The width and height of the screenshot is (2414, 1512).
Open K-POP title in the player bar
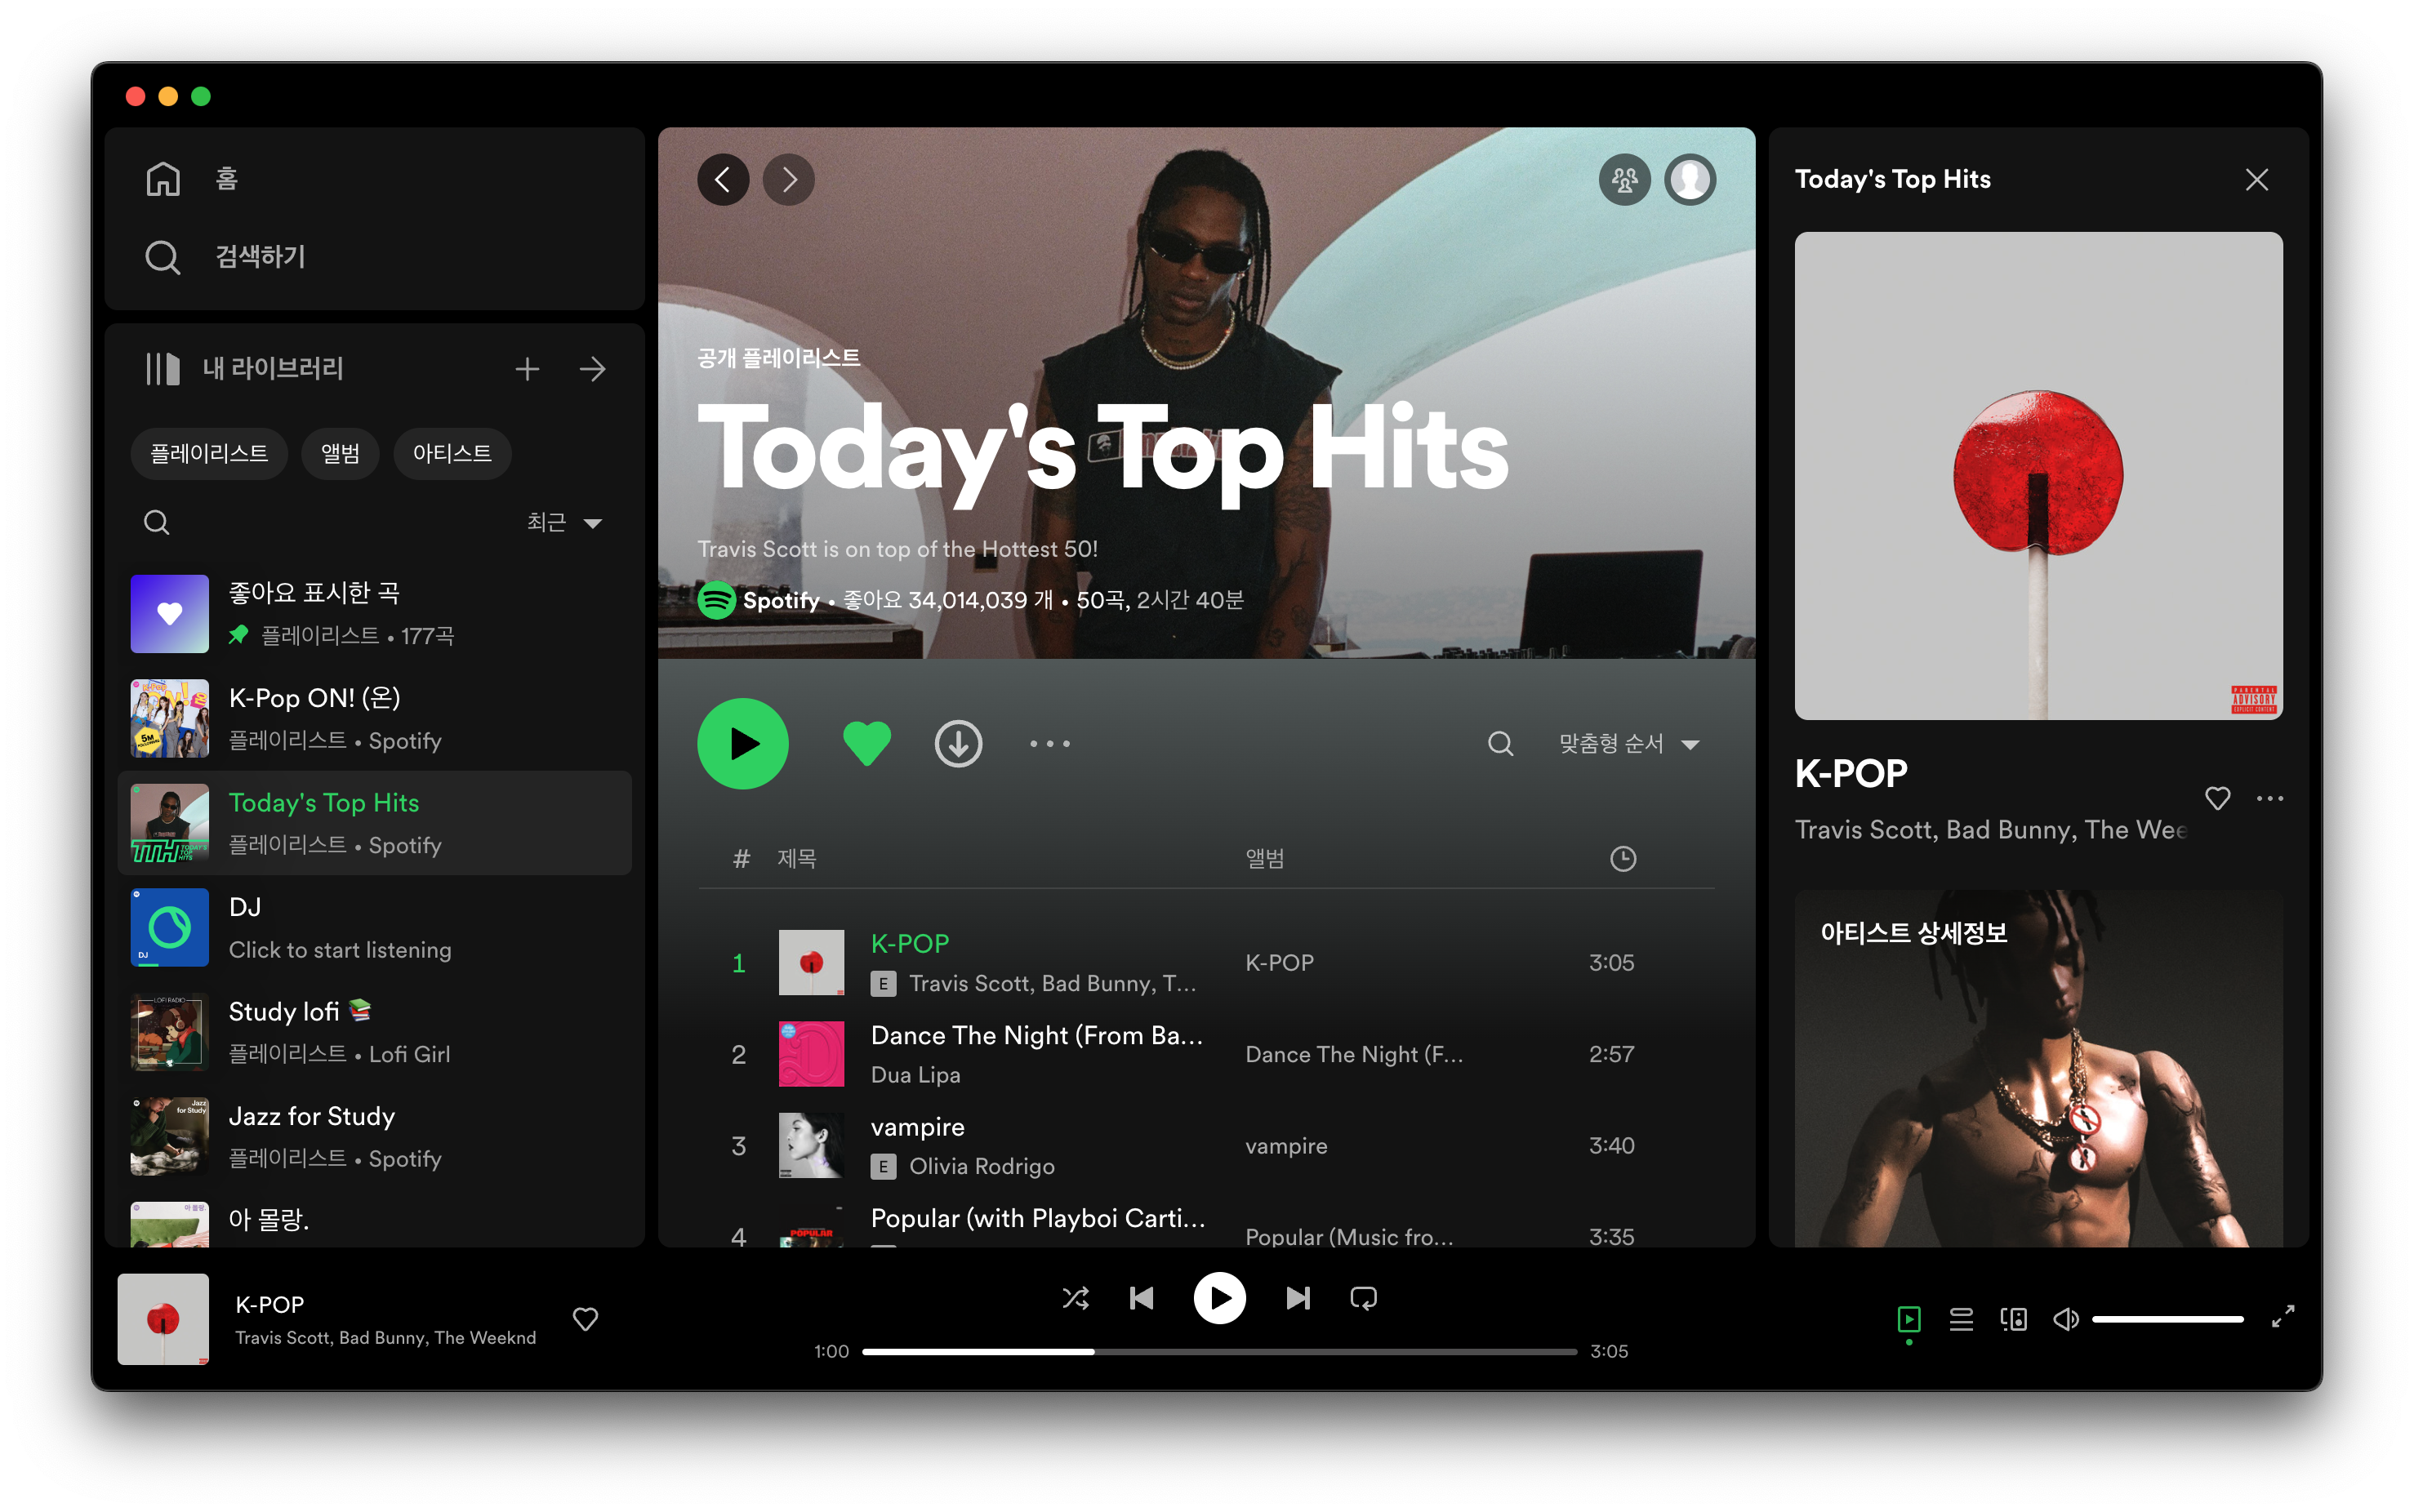(x=270, y=1304)
